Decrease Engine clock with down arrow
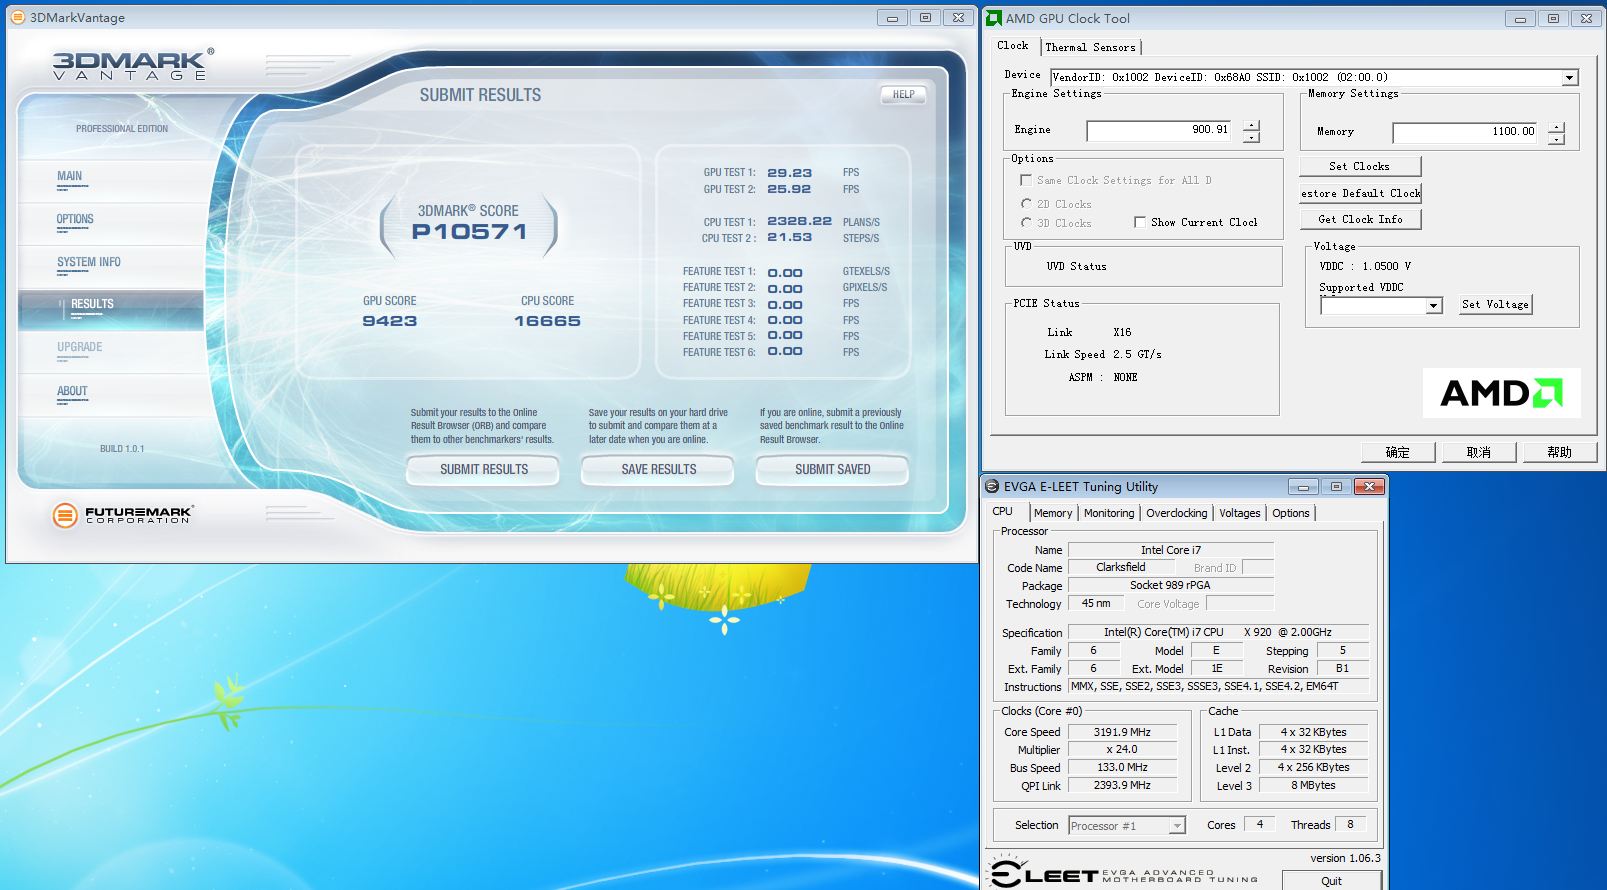The height and width of the screenshot is (890, 1607). [1252, 137]
